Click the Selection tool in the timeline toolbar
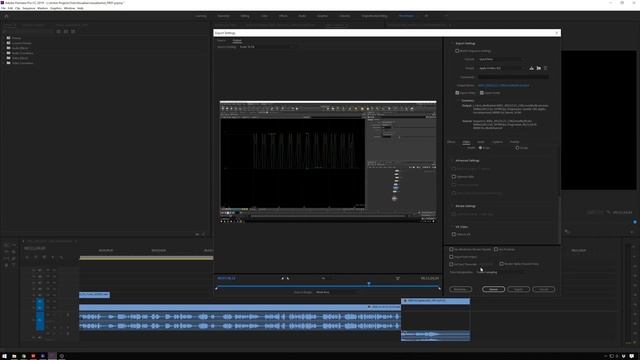 click(6, 245)
